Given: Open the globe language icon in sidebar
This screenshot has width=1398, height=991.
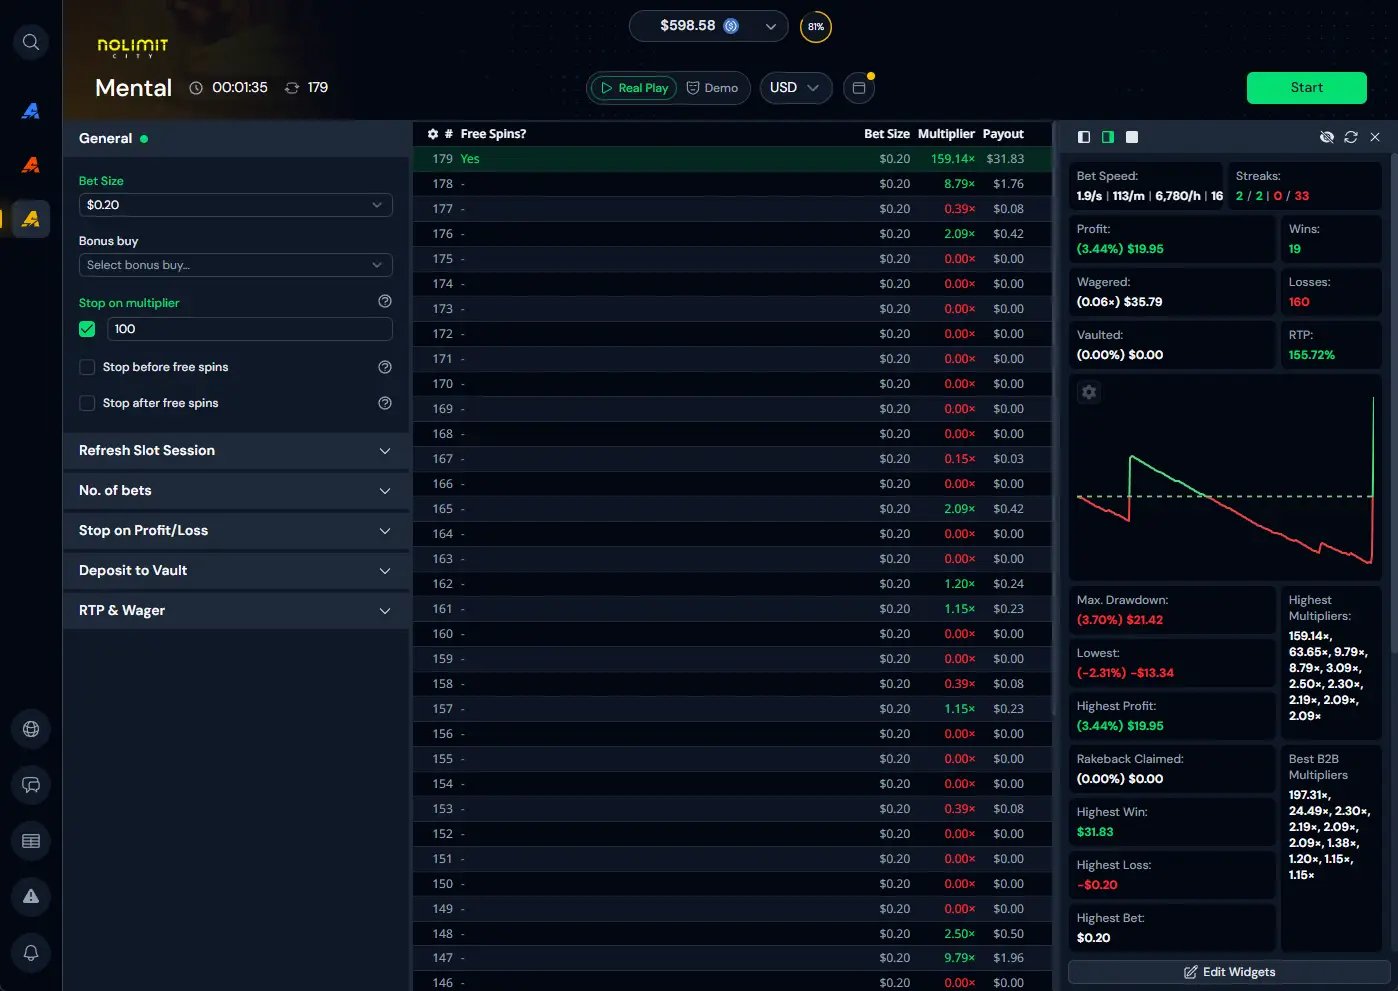Looking at the screenshot, I should pyautogui.click(x=30, y=729).
